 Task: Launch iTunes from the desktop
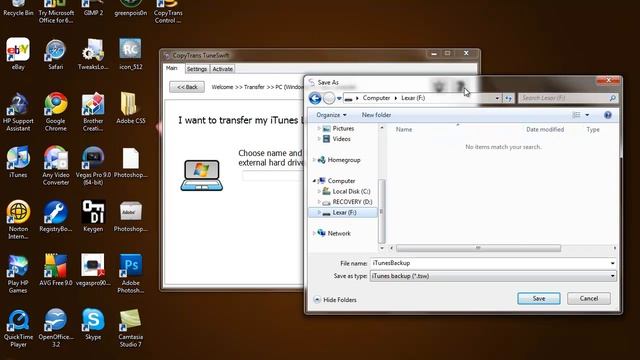click(x=18, y=162)
